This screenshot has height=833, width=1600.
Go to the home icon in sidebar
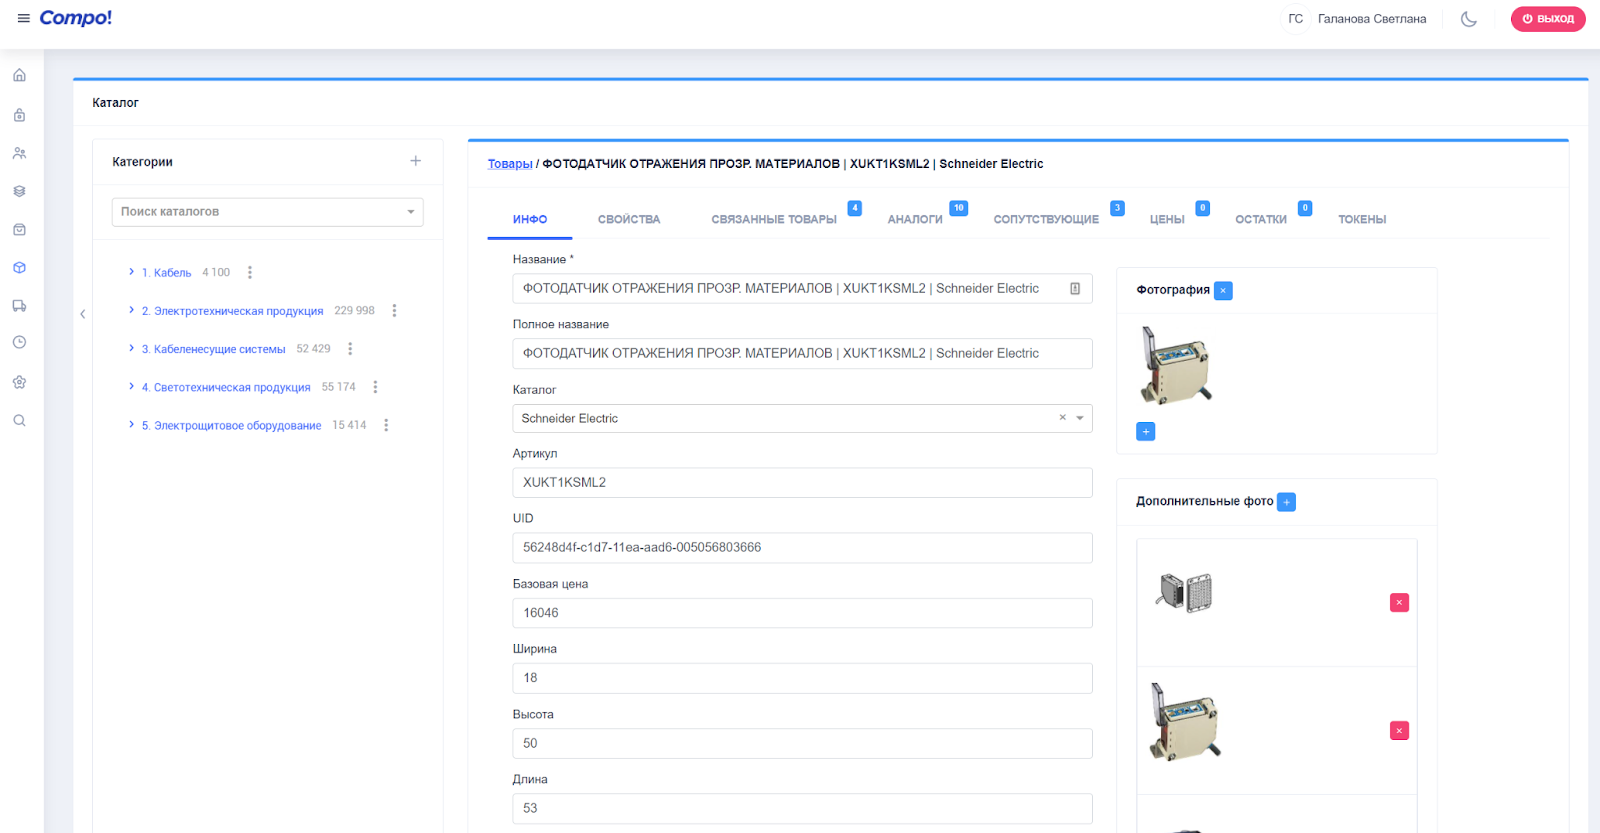19,76
